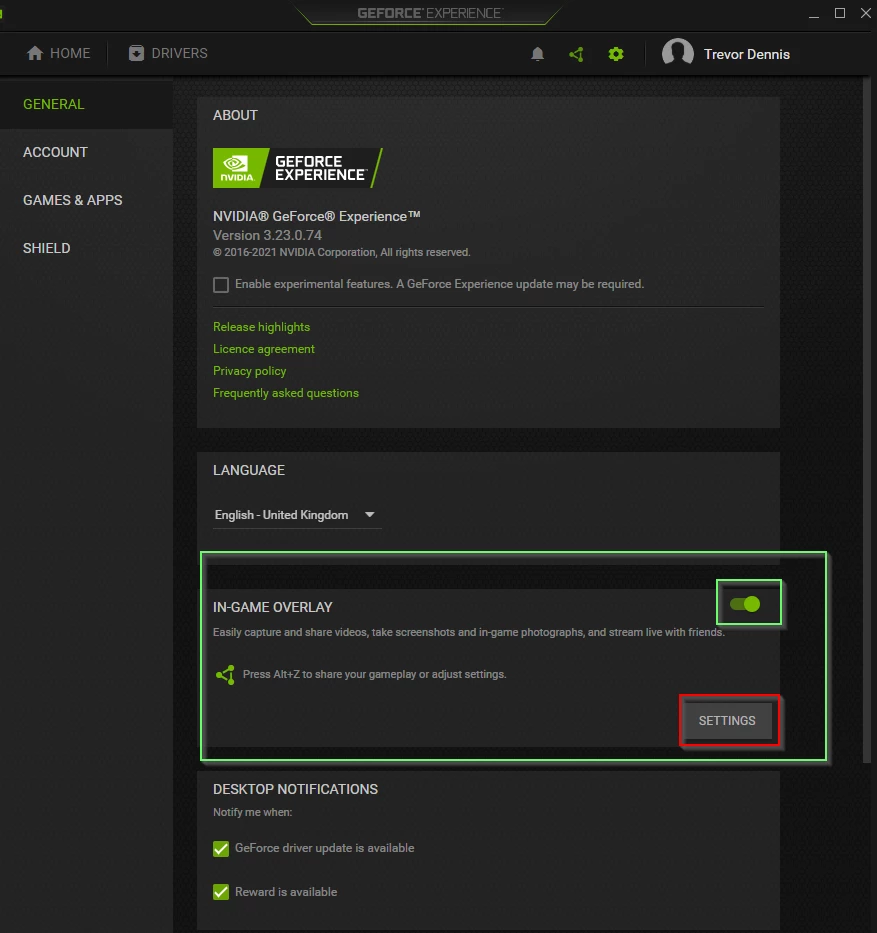Open the settings gear icon
This screenshot has width=877, height=933.
(616, 54)
